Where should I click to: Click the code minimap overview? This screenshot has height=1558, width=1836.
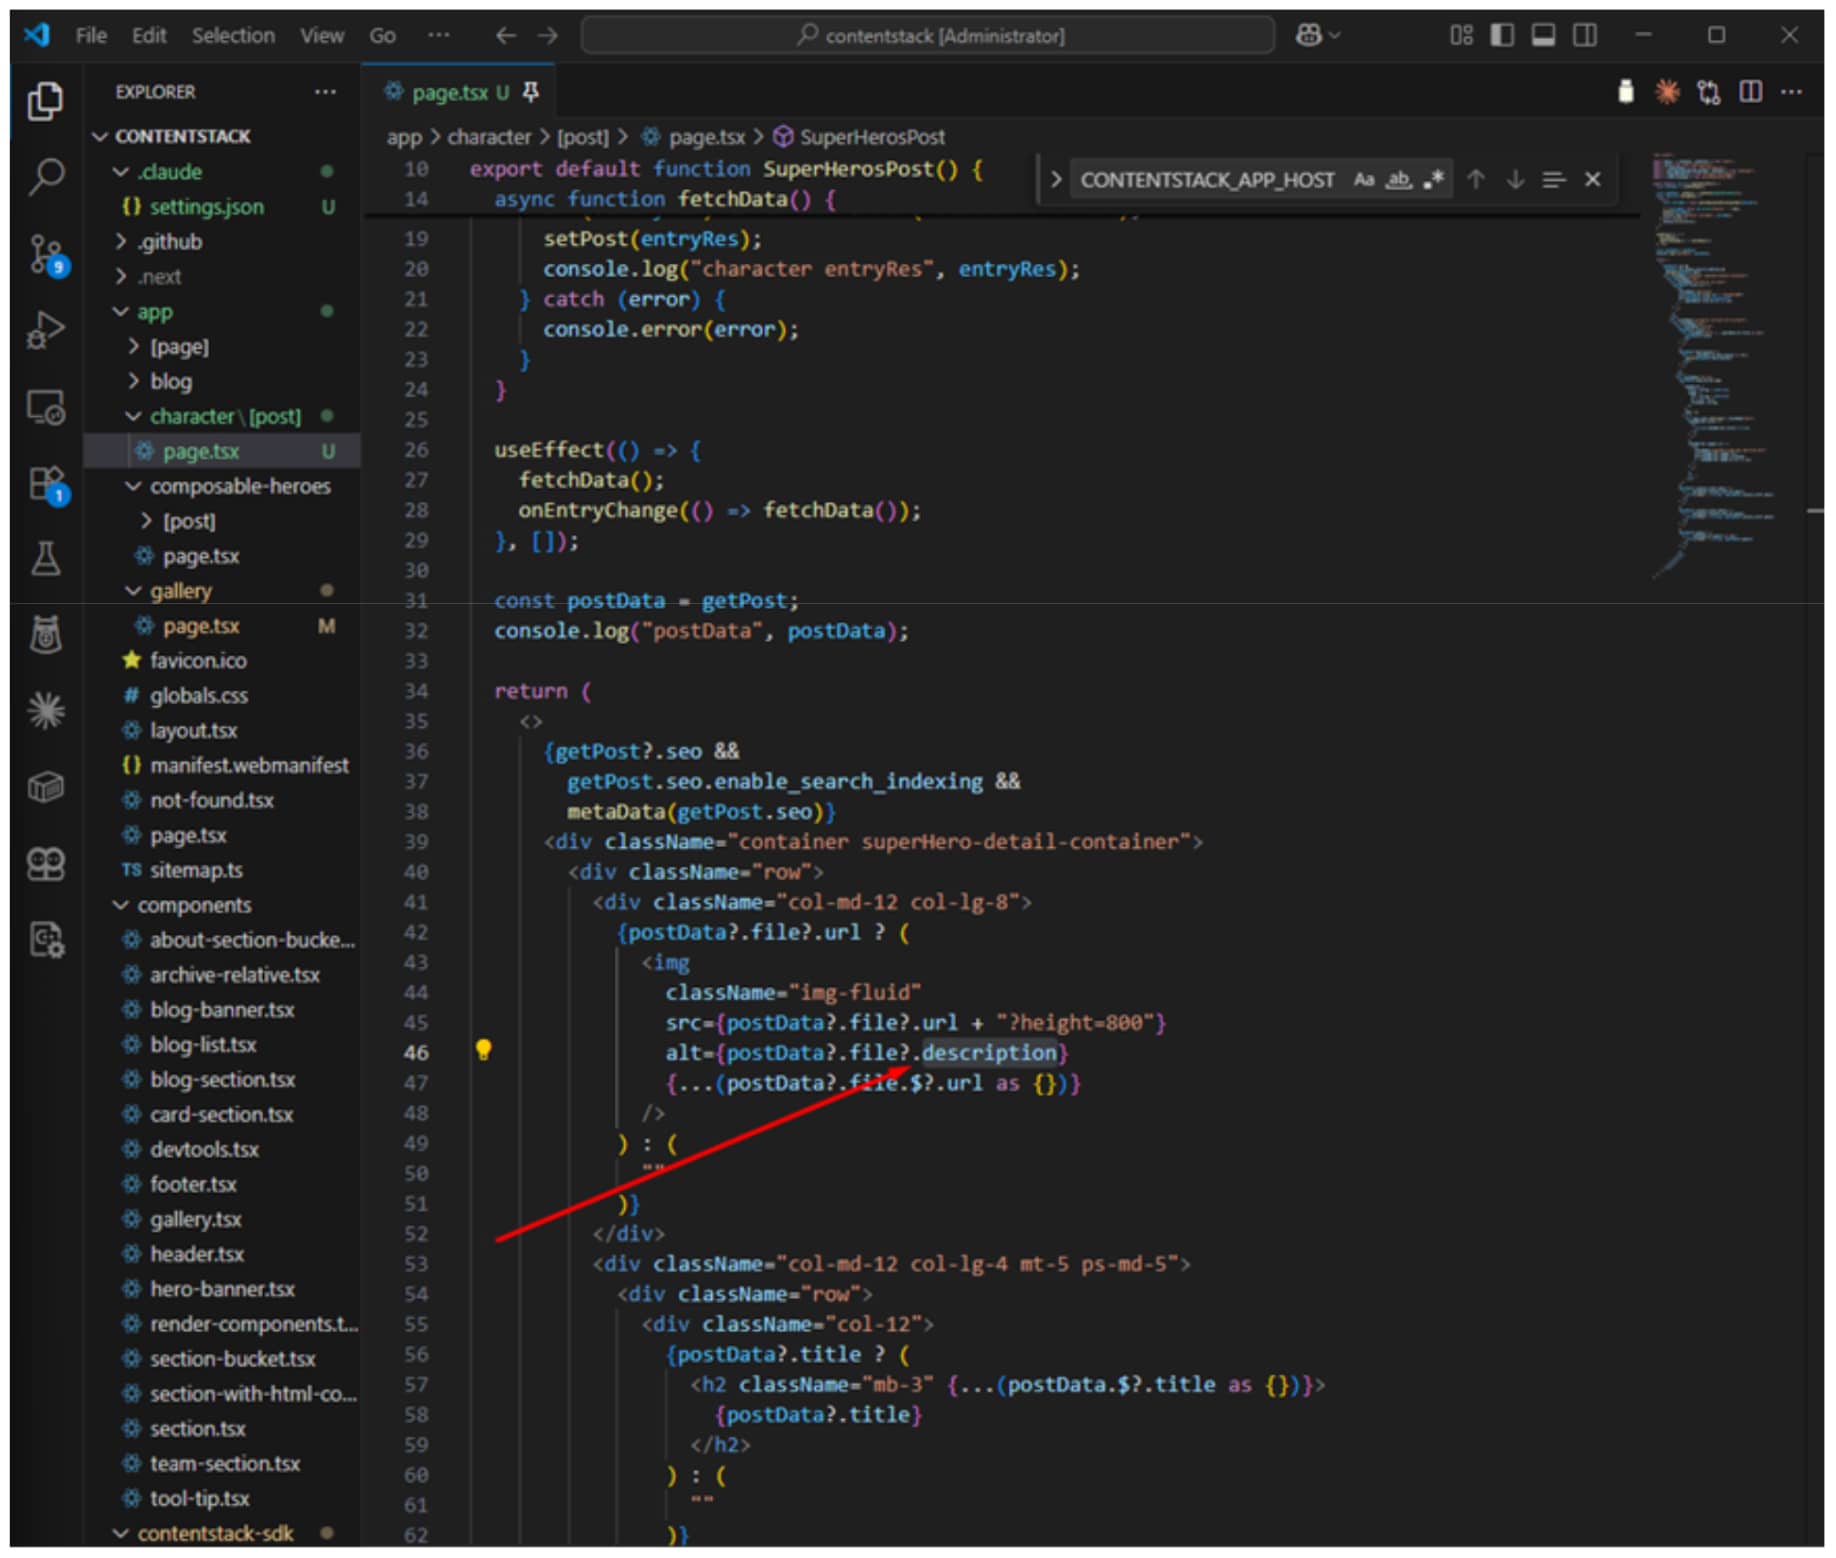point(1715,365)
